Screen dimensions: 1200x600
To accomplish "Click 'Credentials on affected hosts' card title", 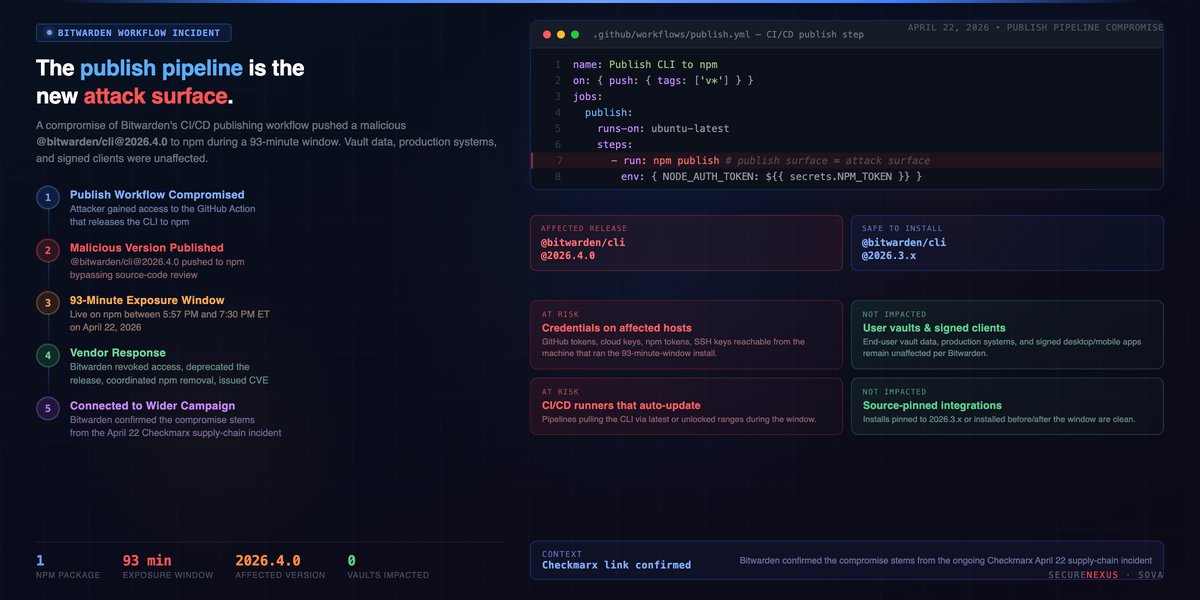I will coord(616,328).
